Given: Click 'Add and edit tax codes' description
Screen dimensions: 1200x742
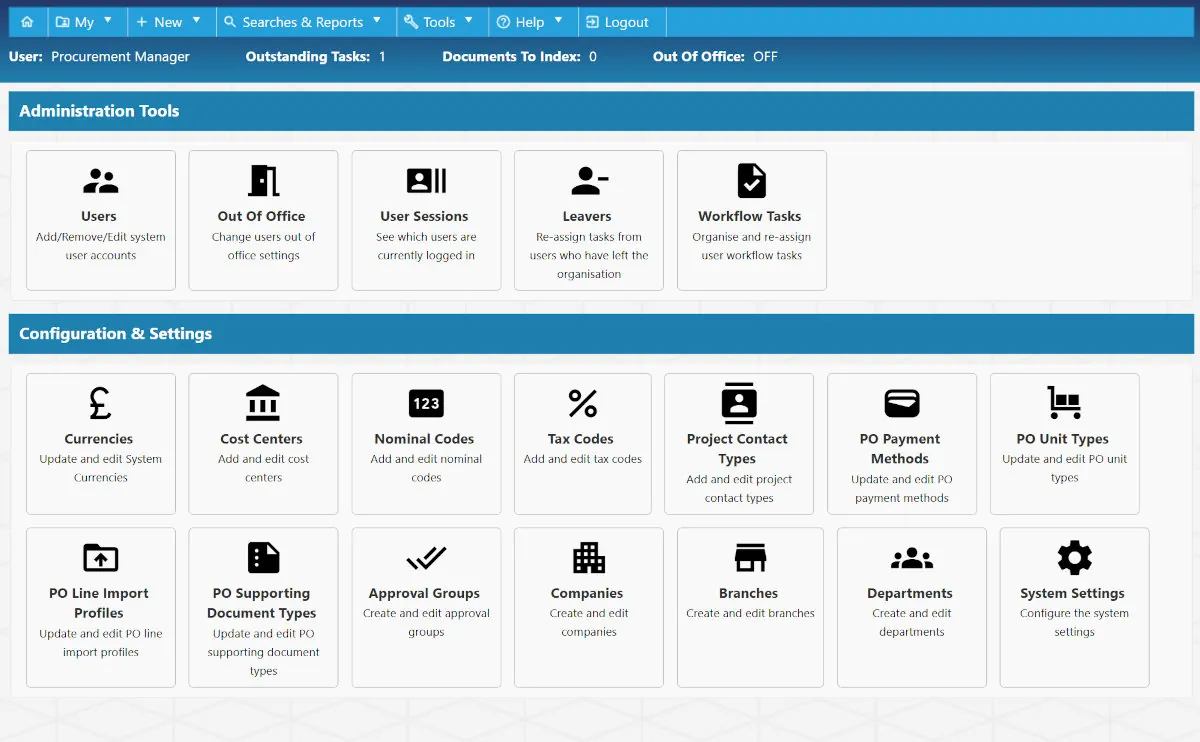Looking at the screenshot, I should point(583,459).
